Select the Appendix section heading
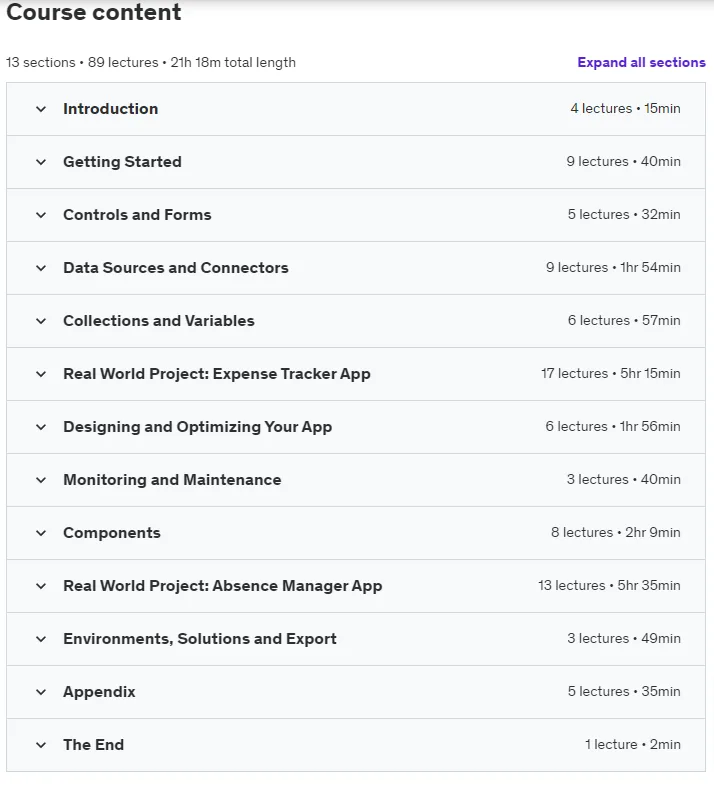714x791 pixels. pyautogui.click(x=99, y=692)
